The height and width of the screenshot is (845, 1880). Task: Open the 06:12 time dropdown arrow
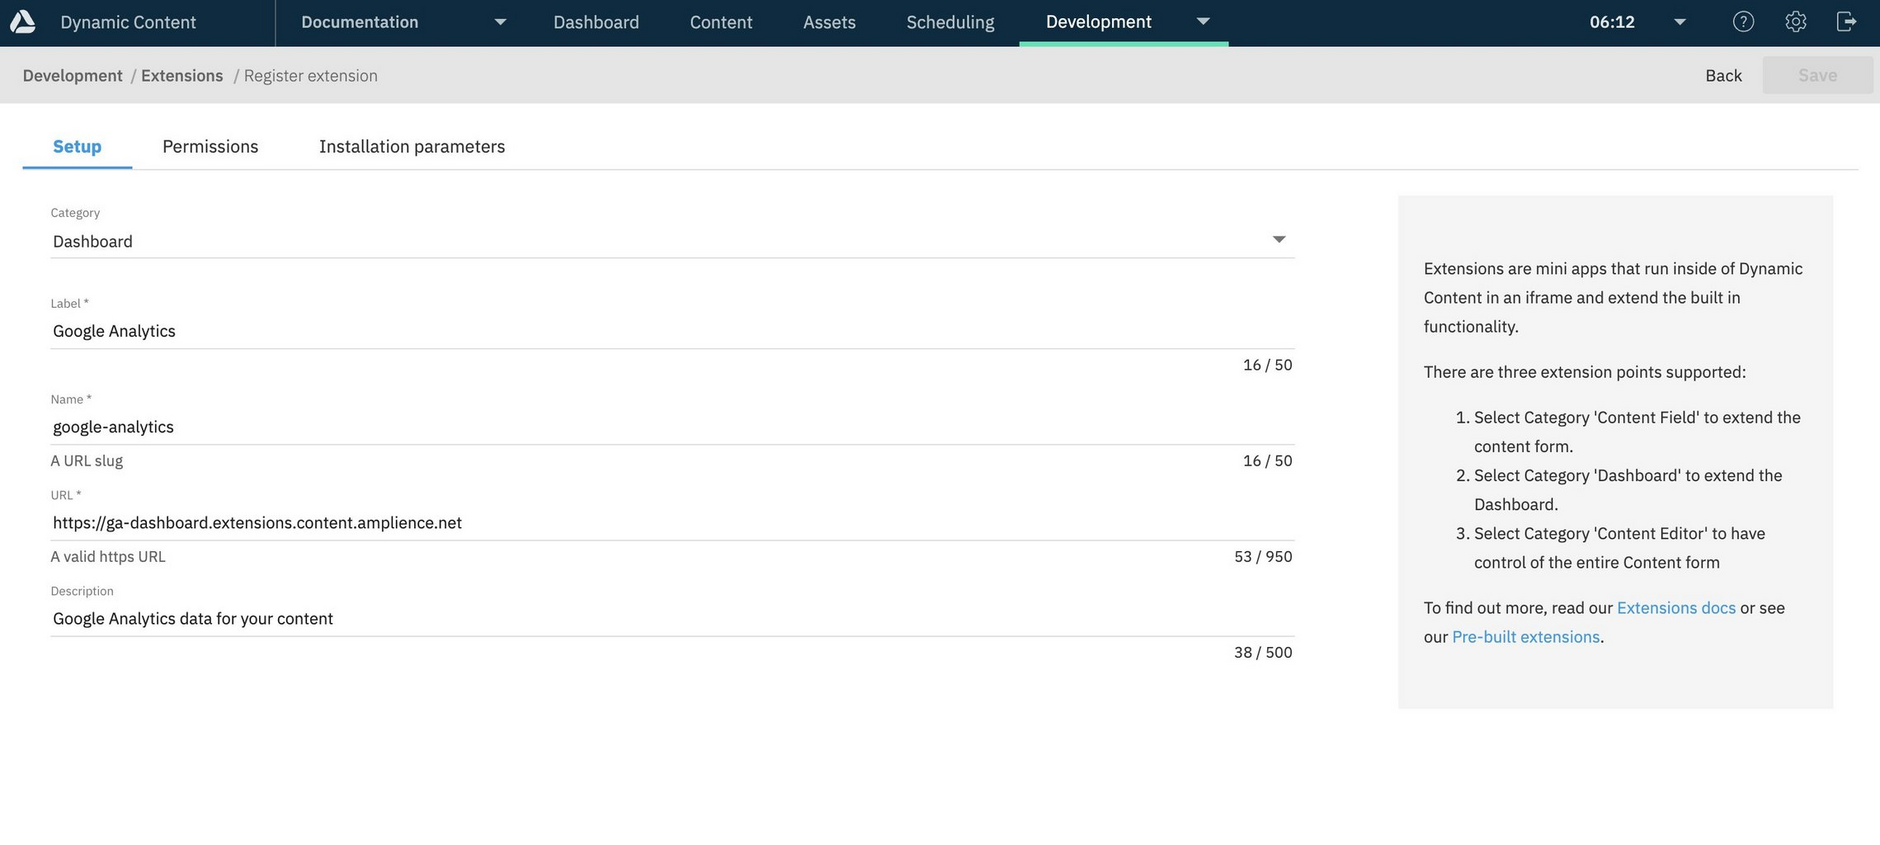1680,22
